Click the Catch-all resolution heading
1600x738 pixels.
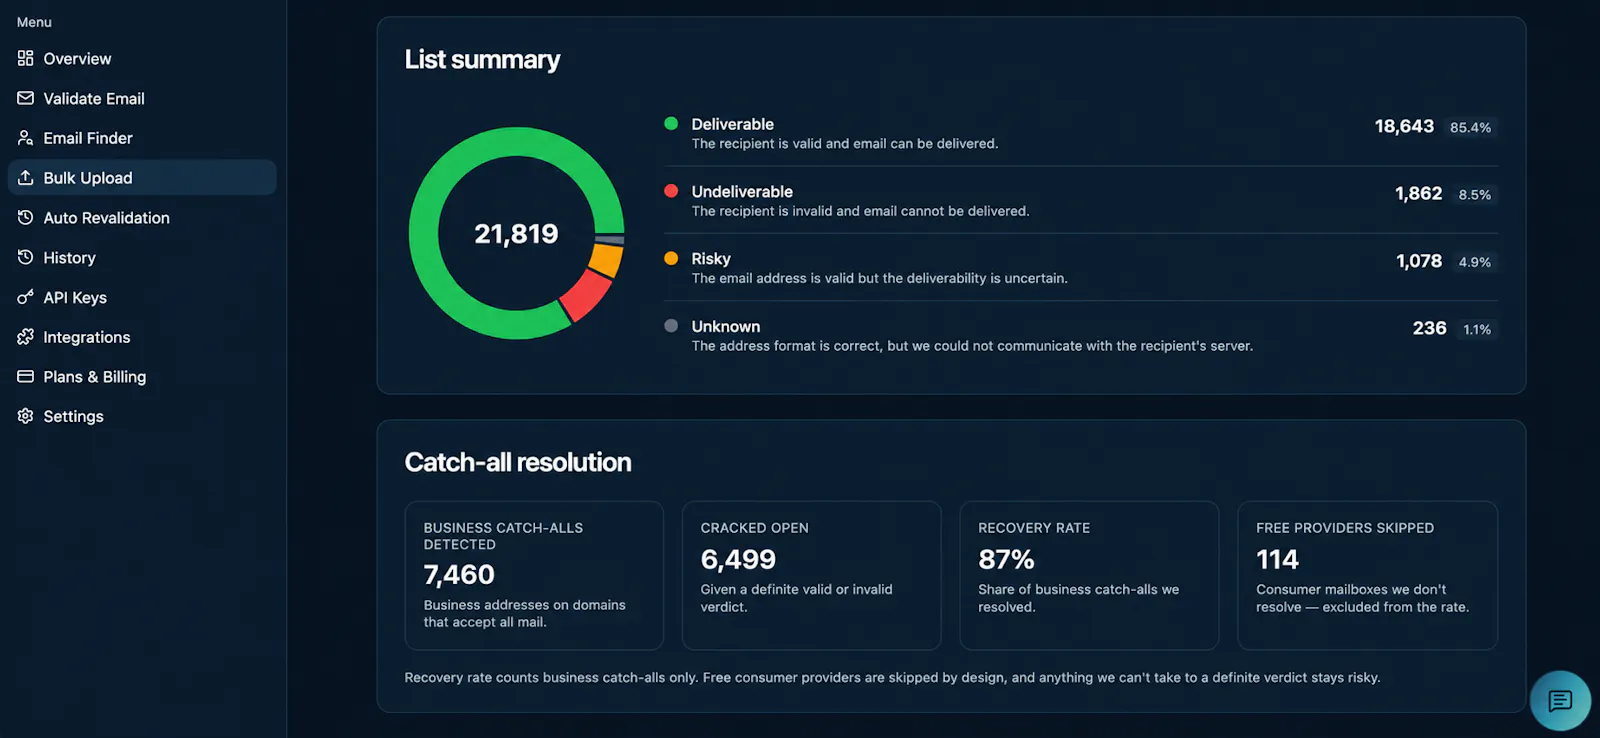pos(518,462)
